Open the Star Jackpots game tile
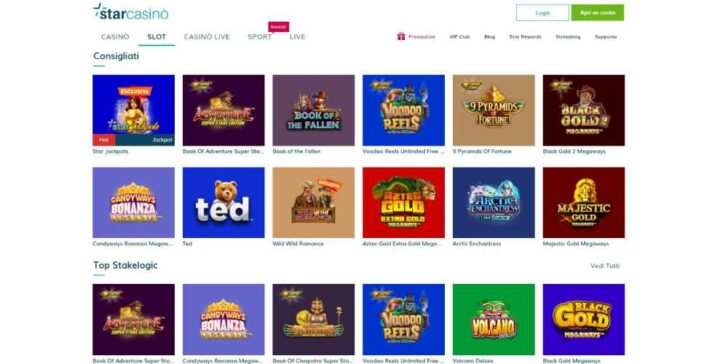The height and width of the screenshot is (364, 728). (x=134, y=110)
